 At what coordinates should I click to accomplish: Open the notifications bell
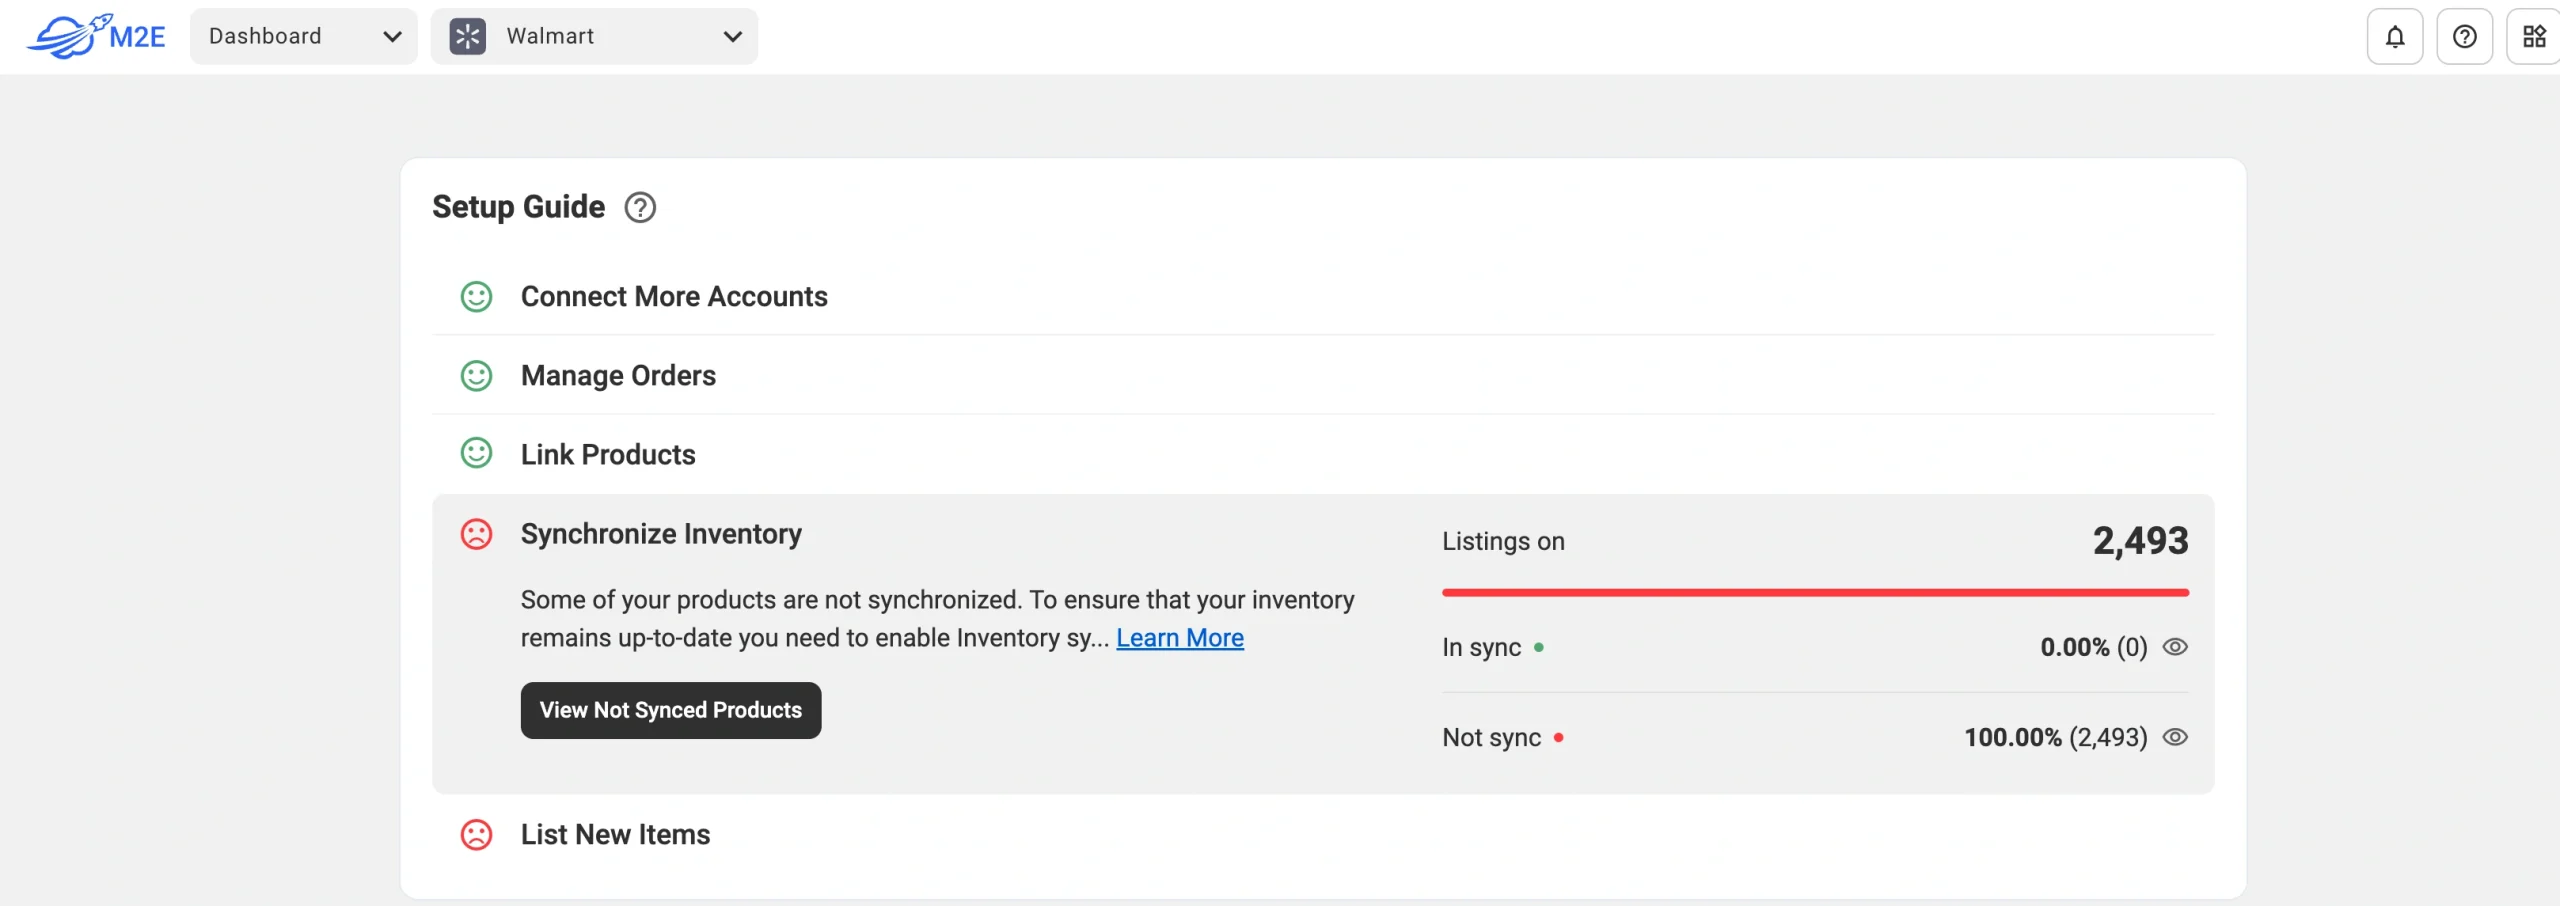pyautogui.click(x=2394, y=37)
